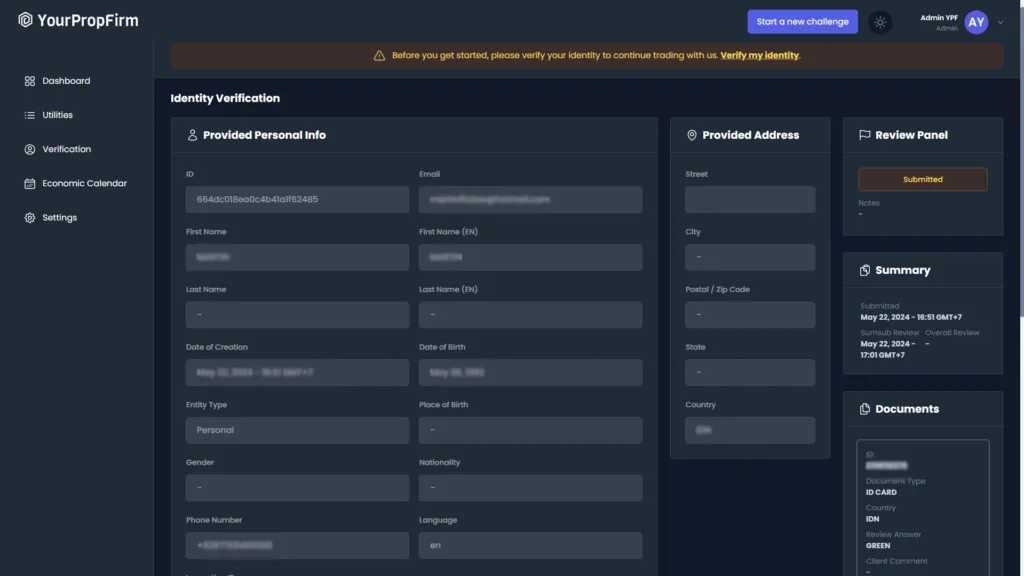Screen dimensions: 1024x576
Task: Follow the Verify my identity link
Action: click(x=760, y=56)
